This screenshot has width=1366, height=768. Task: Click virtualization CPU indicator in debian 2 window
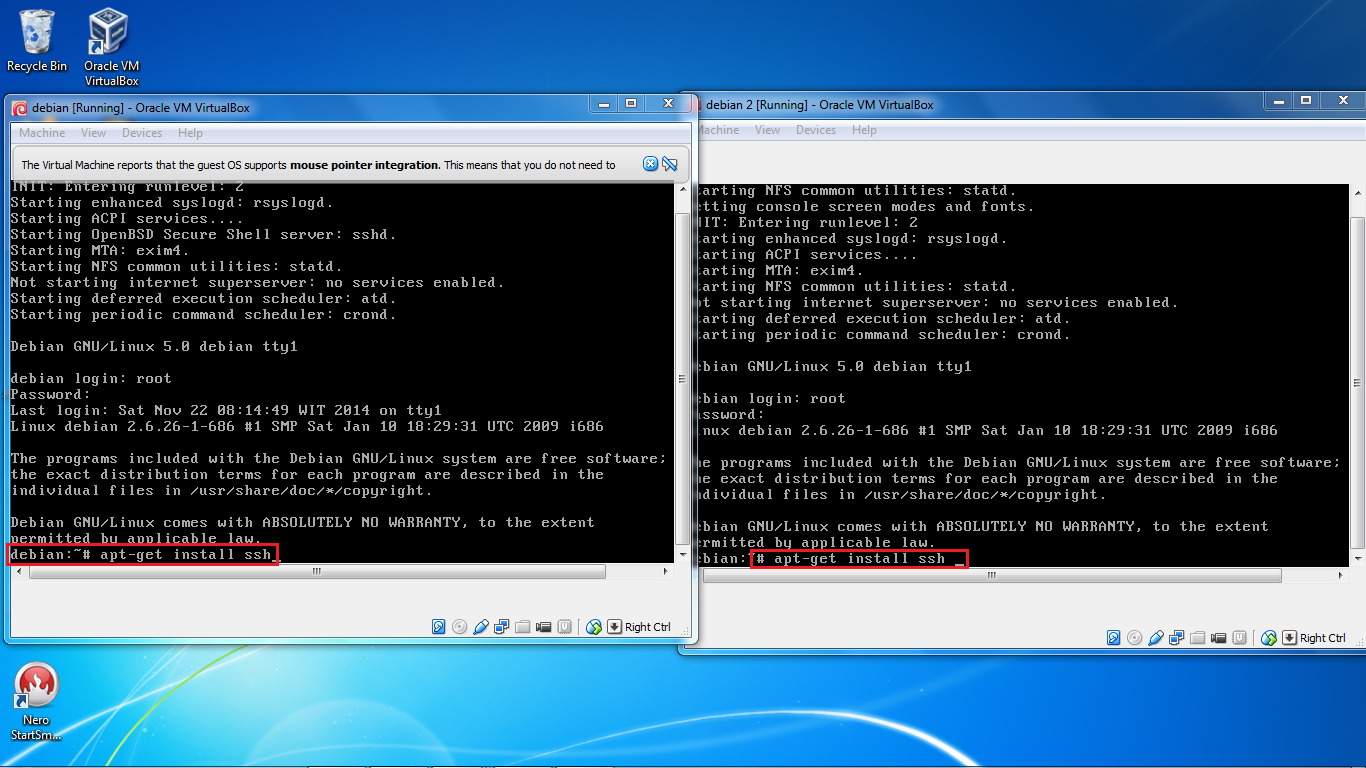pos(1240,638)
